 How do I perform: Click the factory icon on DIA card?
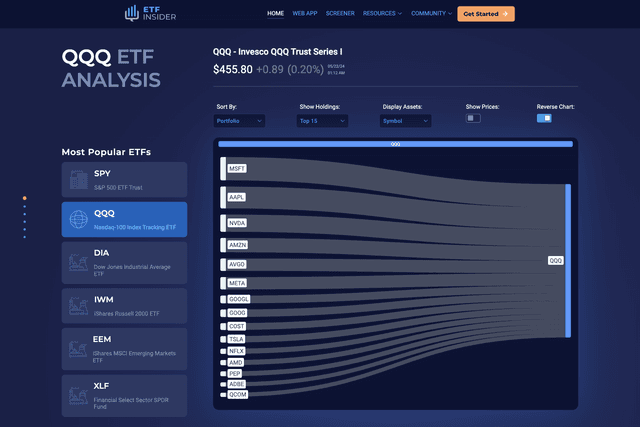click(x=78, y=262)
